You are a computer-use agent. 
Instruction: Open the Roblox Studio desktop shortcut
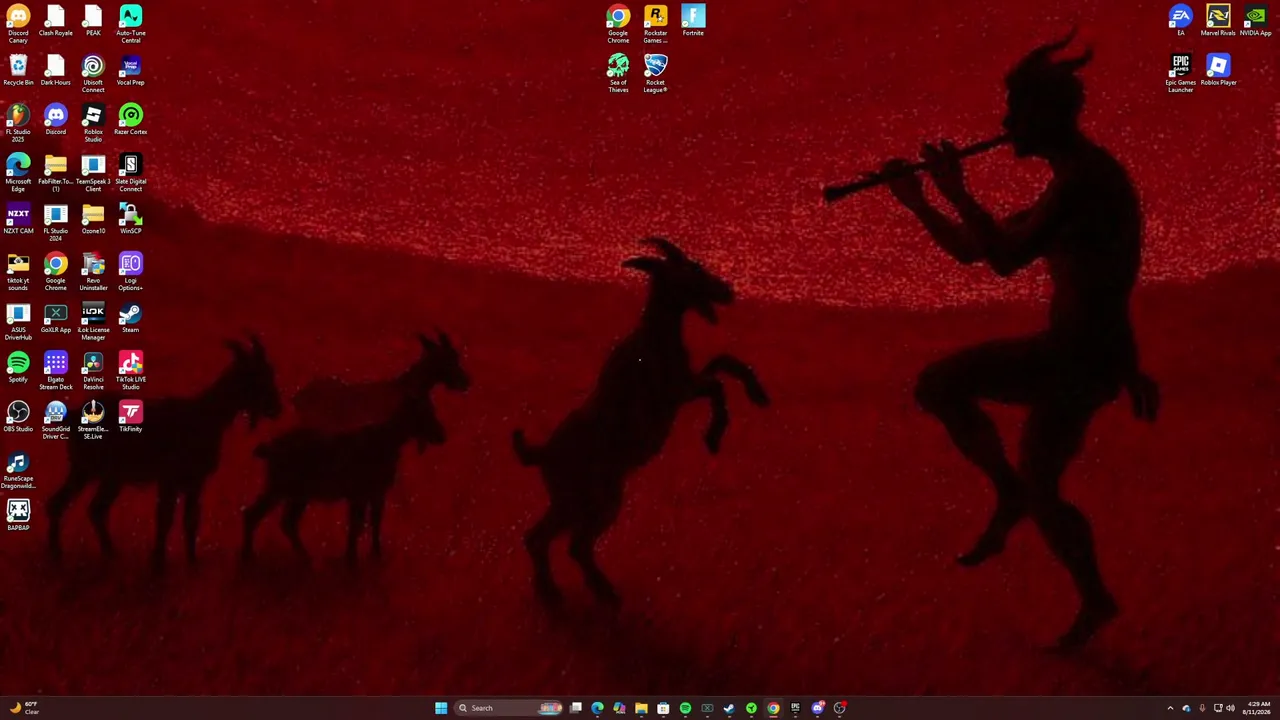coord(93,123)
